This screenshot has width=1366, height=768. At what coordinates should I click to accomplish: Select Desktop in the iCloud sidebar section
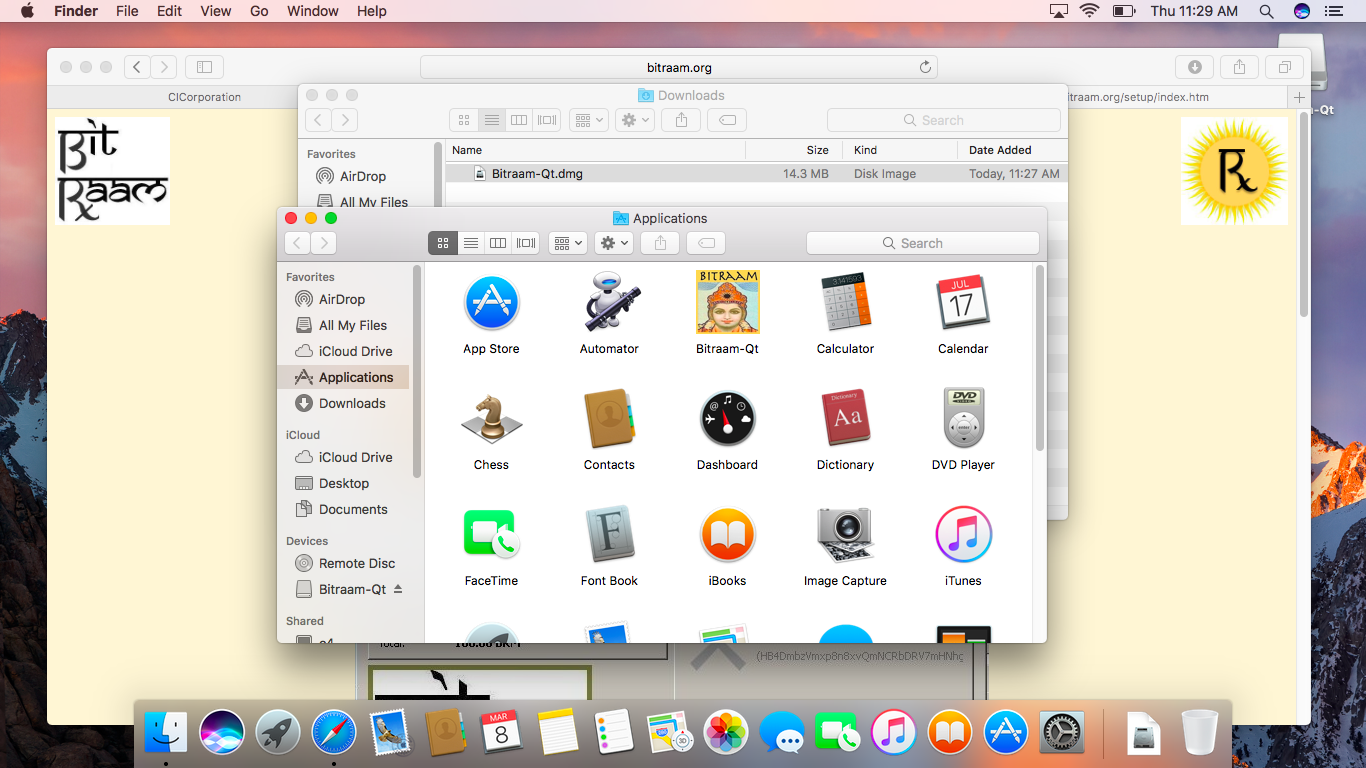point(344,483)
